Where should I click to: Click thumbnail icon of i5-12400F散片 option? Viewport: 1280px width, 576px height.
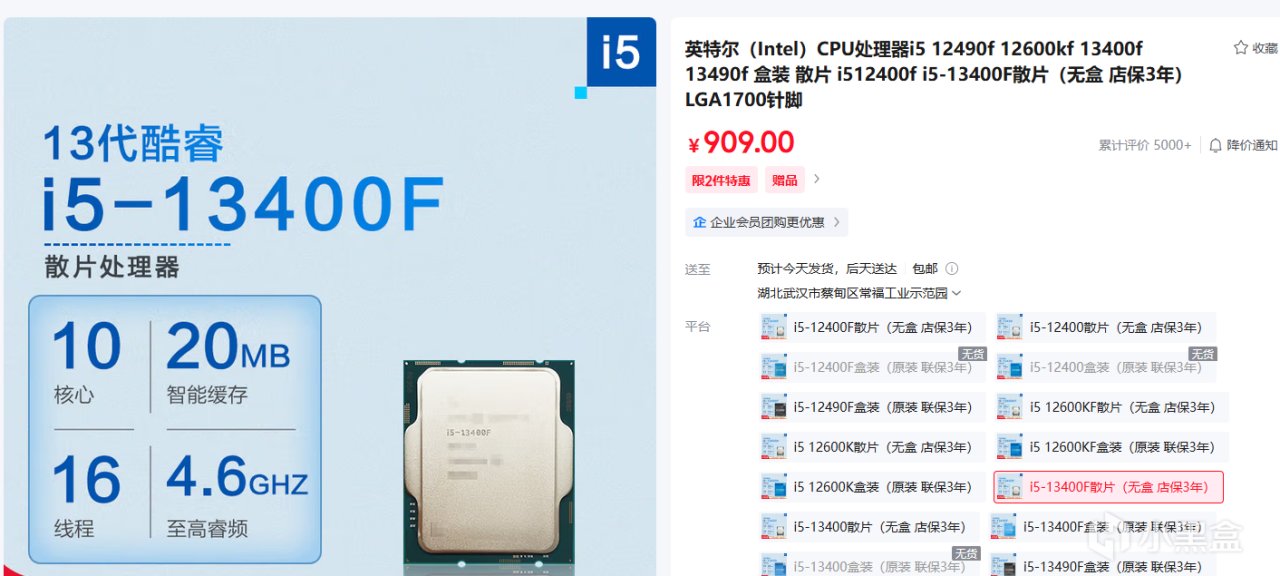point(773,327)
